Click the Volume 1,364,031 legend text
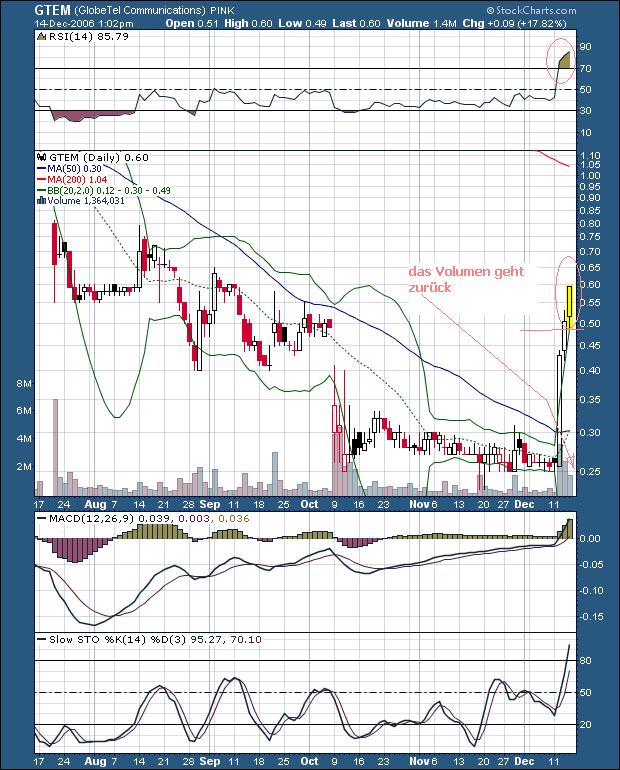 (x=86, y=201)
